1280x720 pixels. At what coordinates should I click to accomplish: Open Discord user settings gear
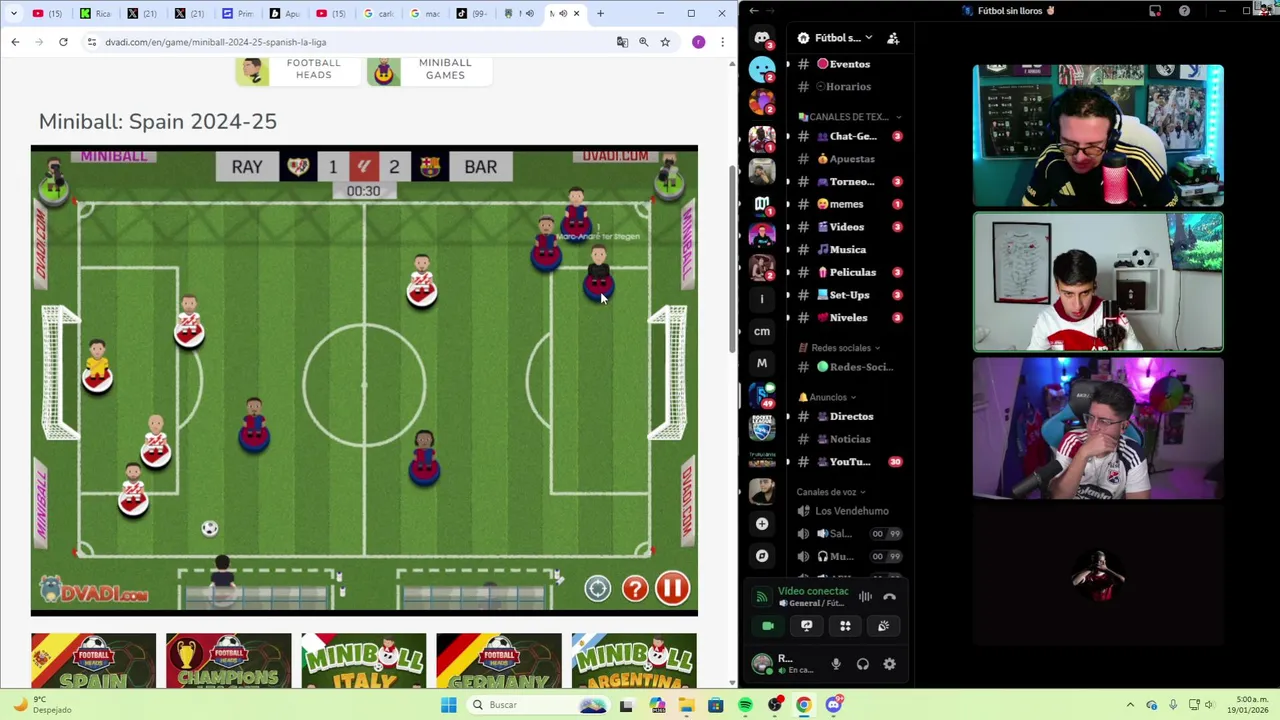(889, 664)
